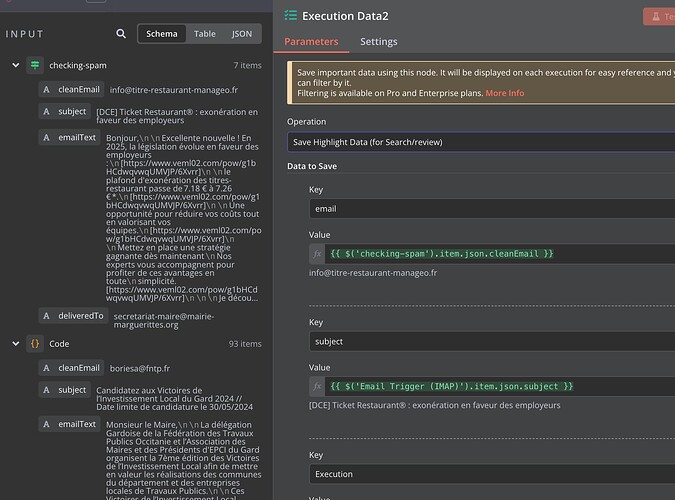Click the checking-spam node icon
675x500 pixels.
click(35, 65)
